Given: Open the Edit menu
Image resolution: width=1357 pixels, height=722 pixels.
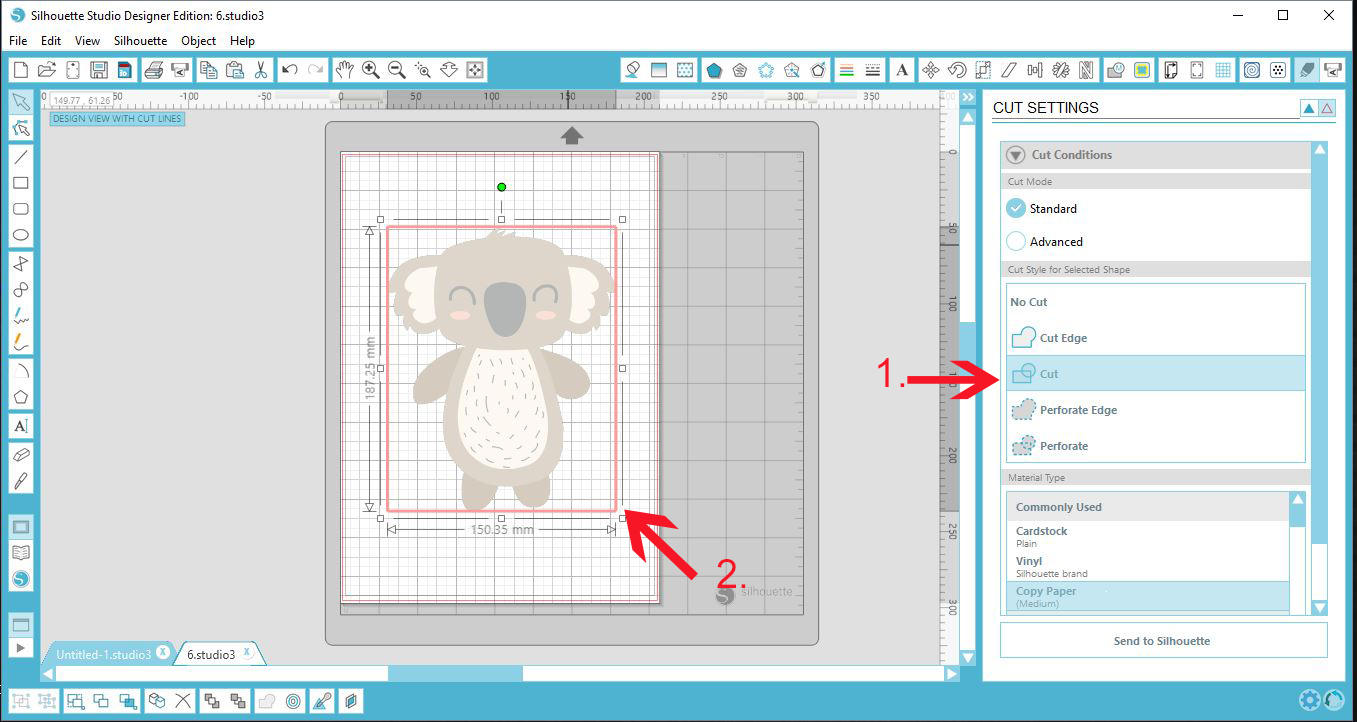Looking at the screenshot, I should (51, 41).
